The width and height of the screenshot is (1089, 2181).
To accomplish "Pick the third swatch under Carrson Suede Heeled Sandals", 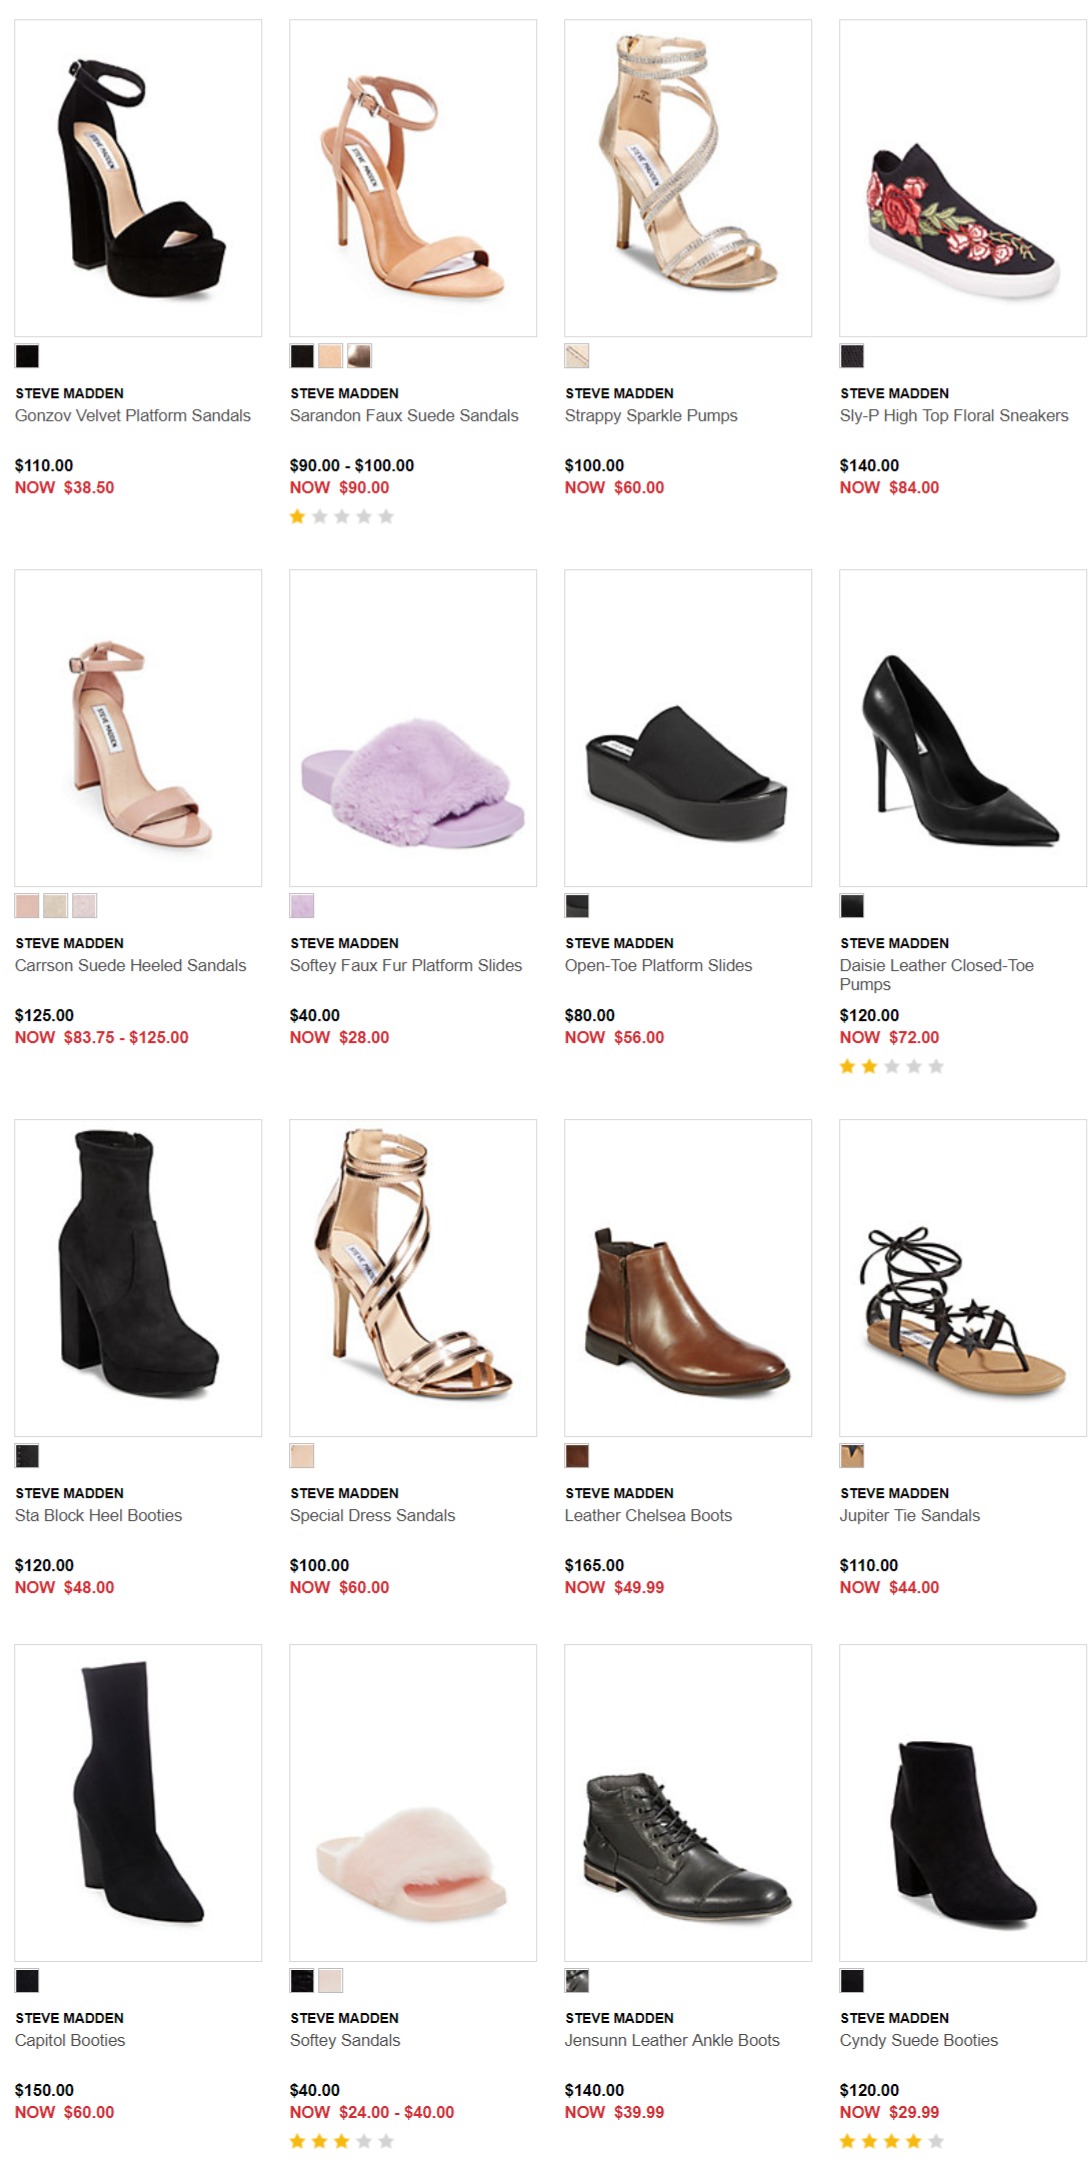I will click(85, 906).
